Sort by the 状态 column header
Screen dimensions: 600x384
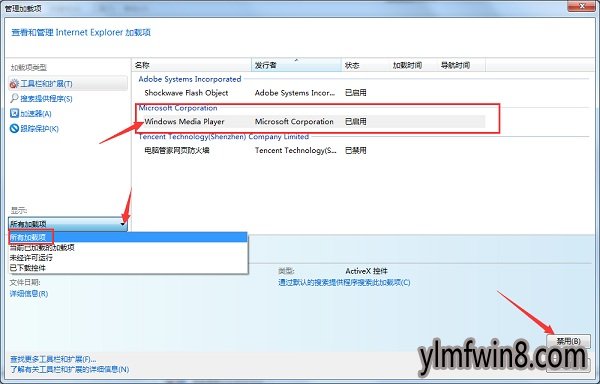(365, 65)
